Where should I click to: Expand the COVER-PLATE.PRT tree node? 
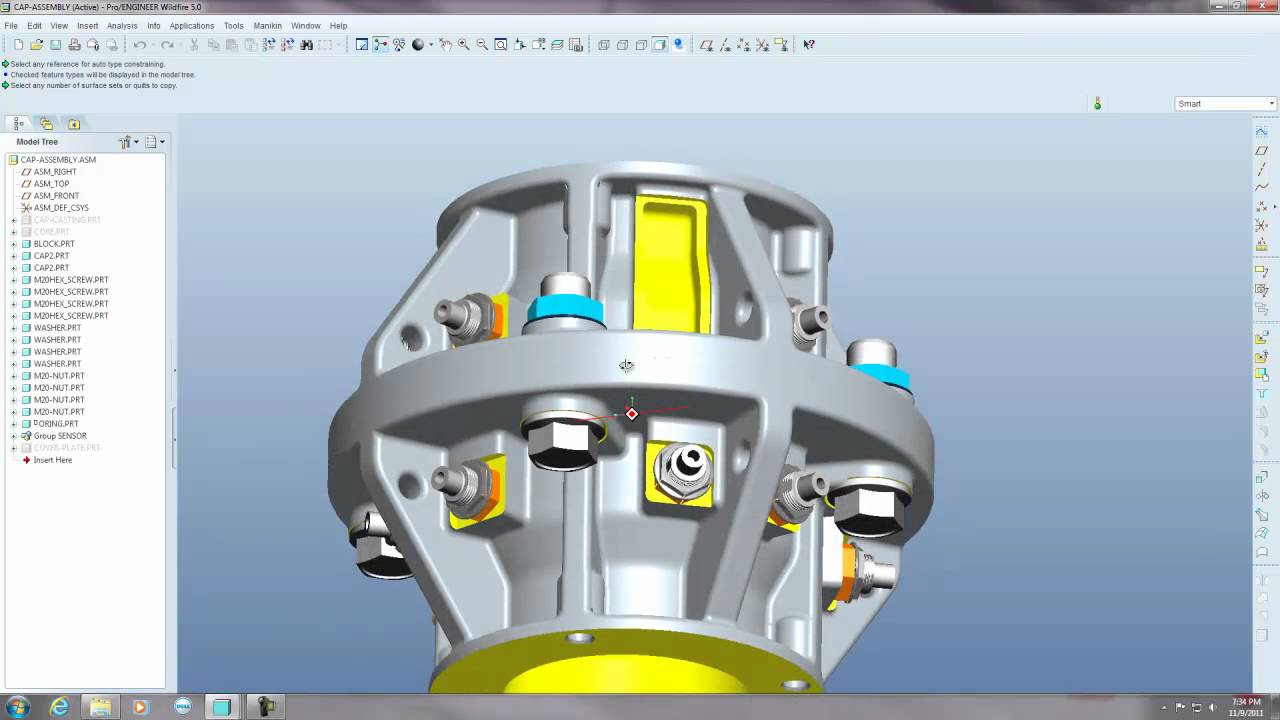click(14, 448)
